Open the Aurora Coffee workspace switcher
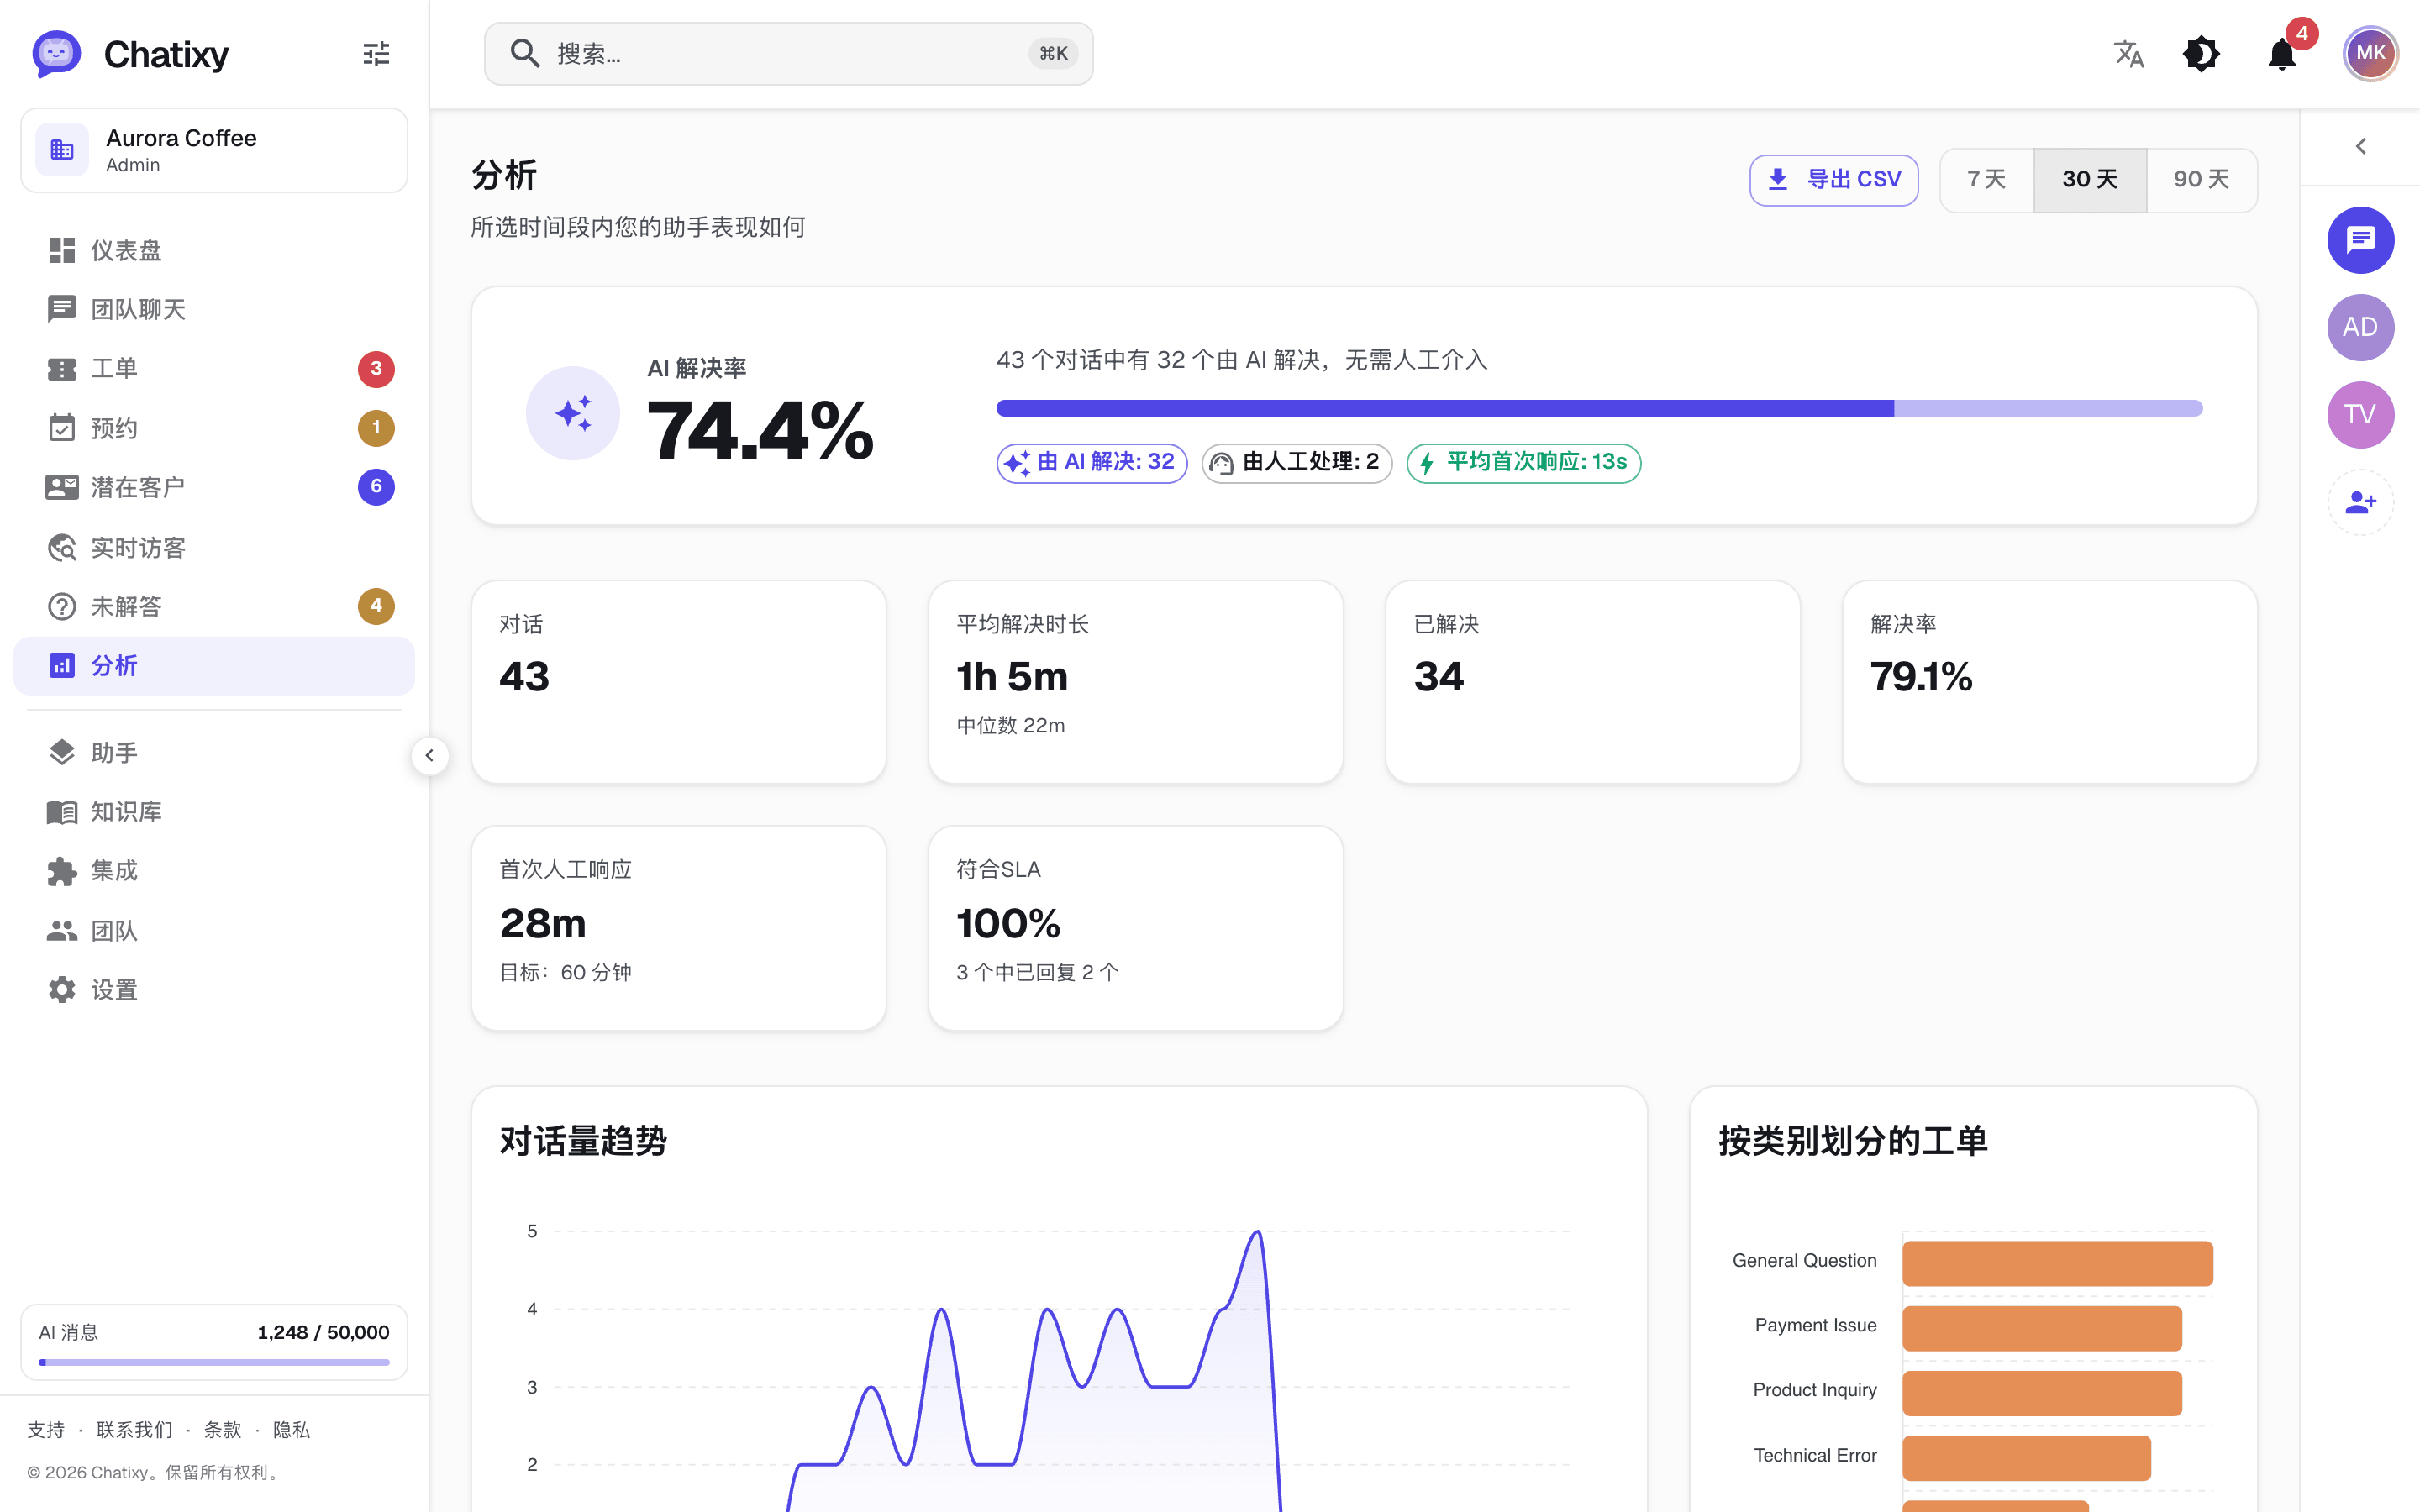The height and width of the screenshot is (1512, 2420). pyautogui.click(x=214, y=150)
